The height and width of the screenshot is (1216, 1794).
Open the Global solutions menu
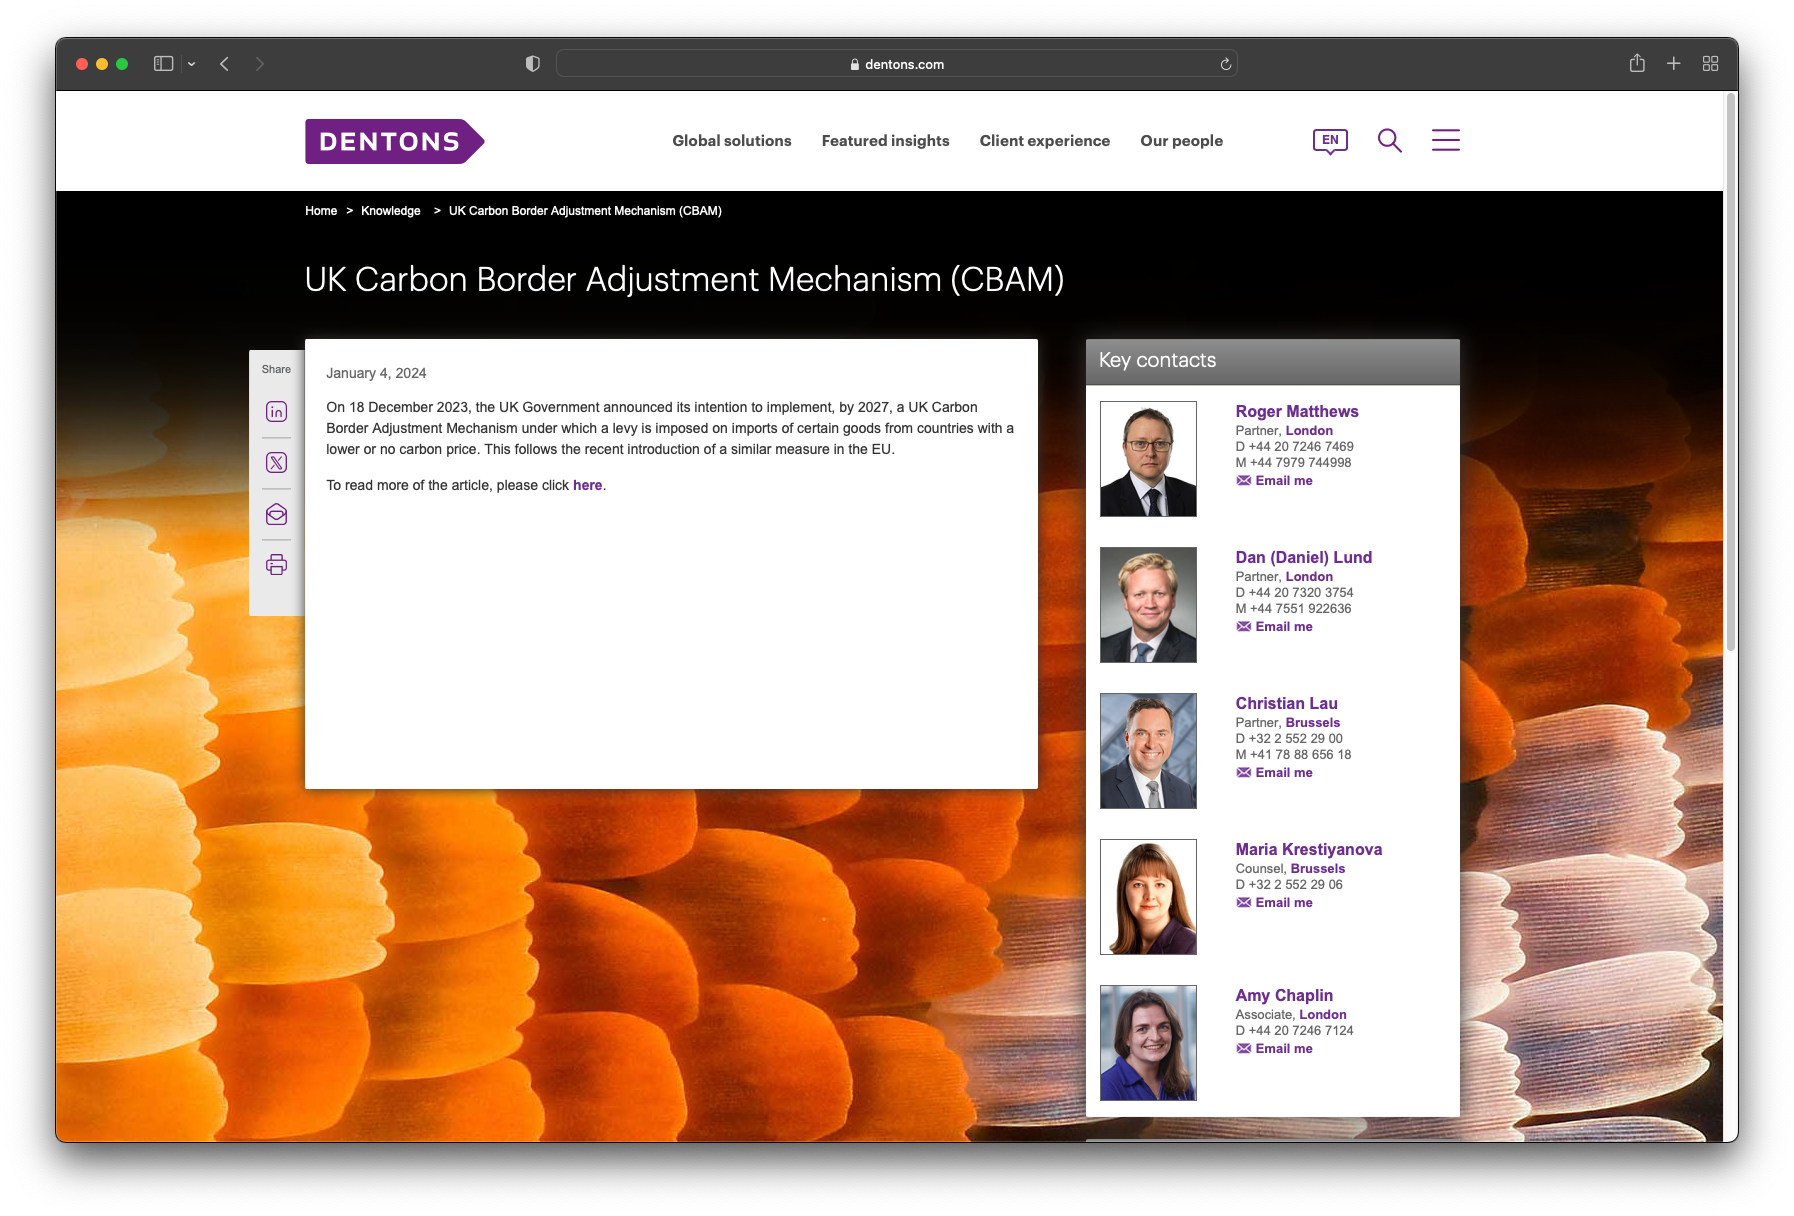tap(731, 141)
